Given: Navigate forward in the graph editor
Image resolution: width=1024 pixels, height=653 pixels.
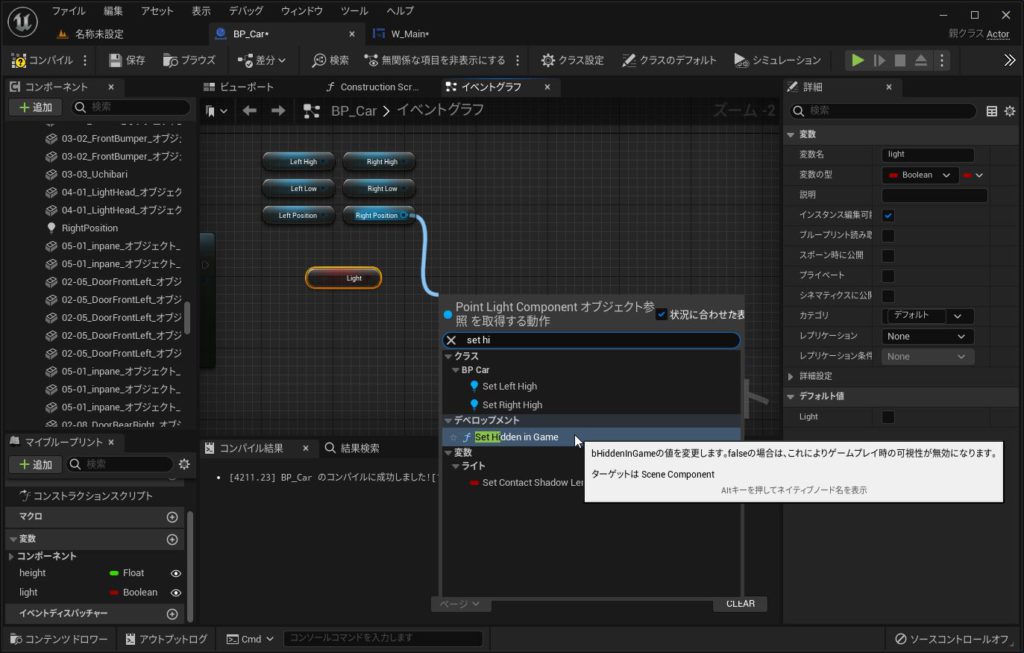Looking at the screenshot, I should (278, 110).
